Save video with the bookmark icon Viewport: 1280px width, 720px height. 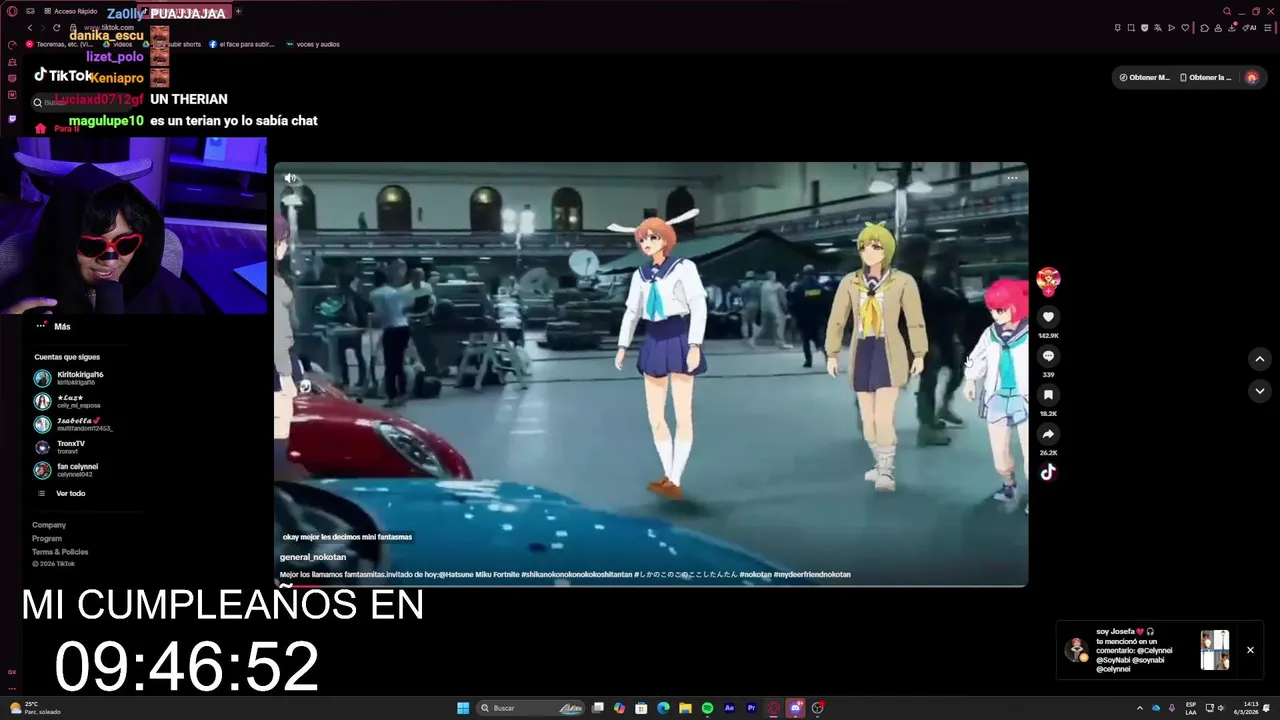pyautogui.click(x=1048, y=395)
